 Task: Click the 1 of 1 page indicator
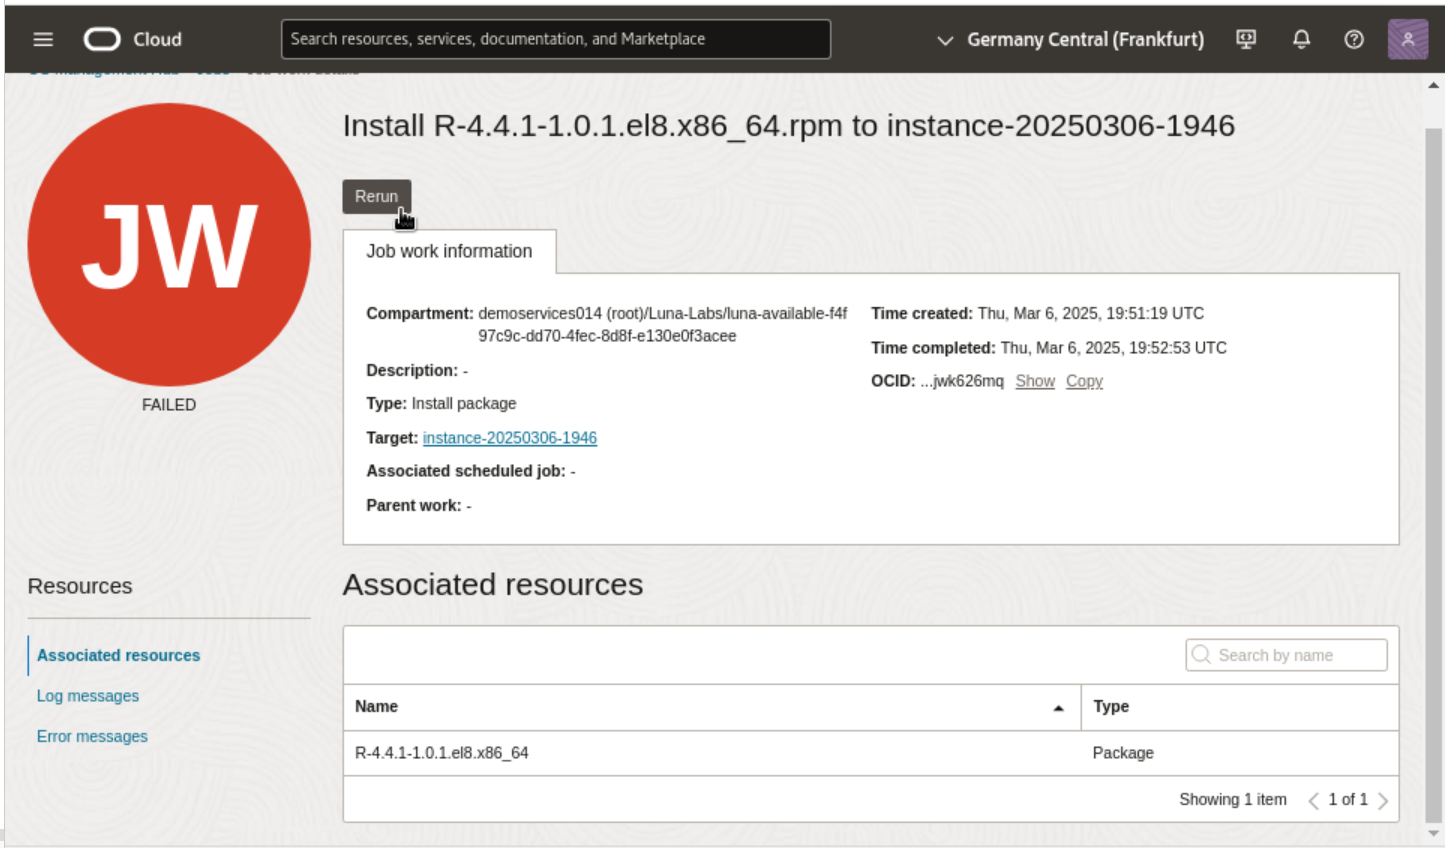1348,800
